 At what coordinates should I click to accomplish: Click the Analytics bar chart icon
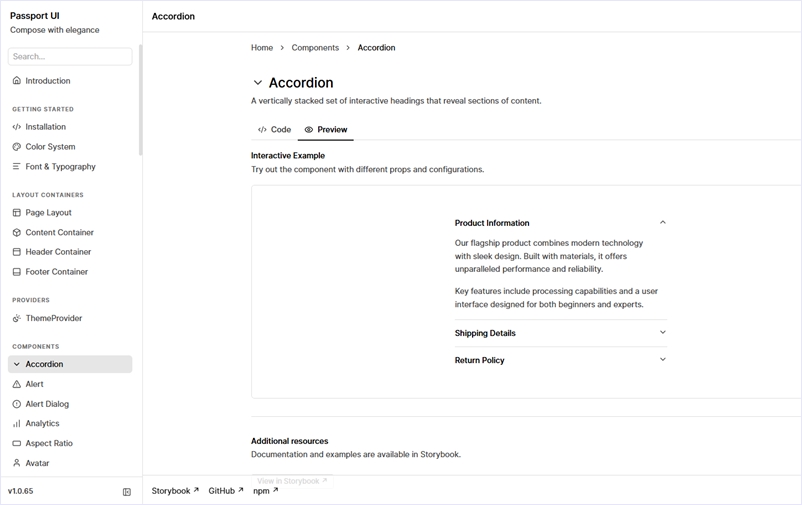click(x=16, y=424)
